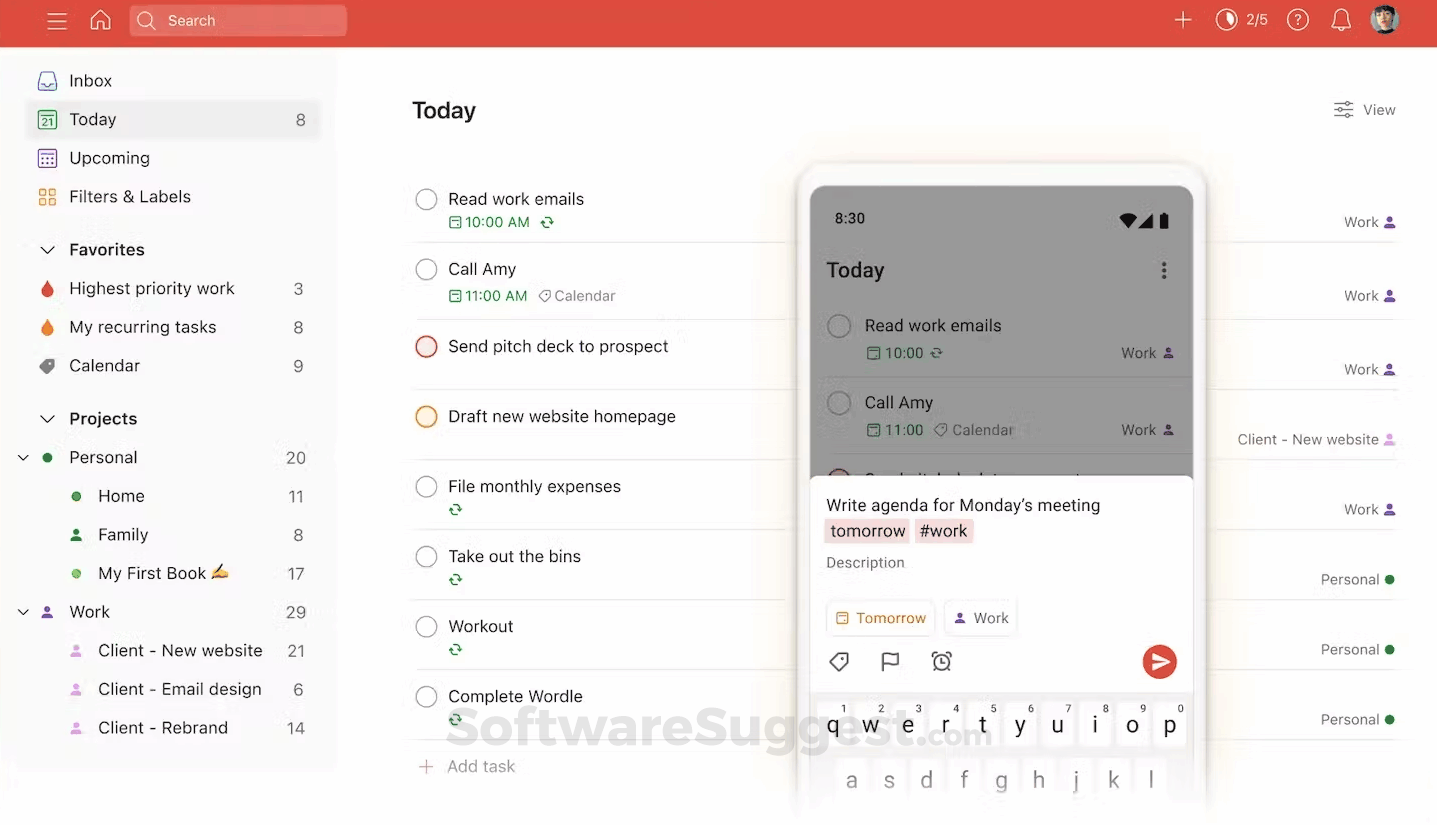Complete the 'Workout' task circle

(426, 626)
